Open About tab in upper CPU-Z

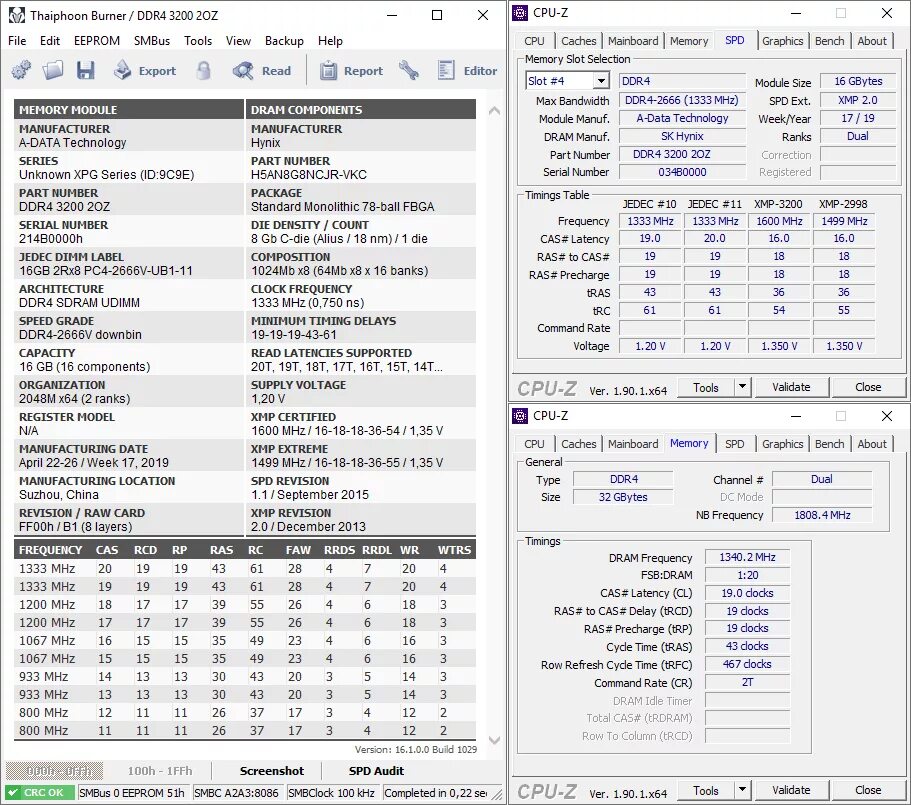click(x=871, y=41)
